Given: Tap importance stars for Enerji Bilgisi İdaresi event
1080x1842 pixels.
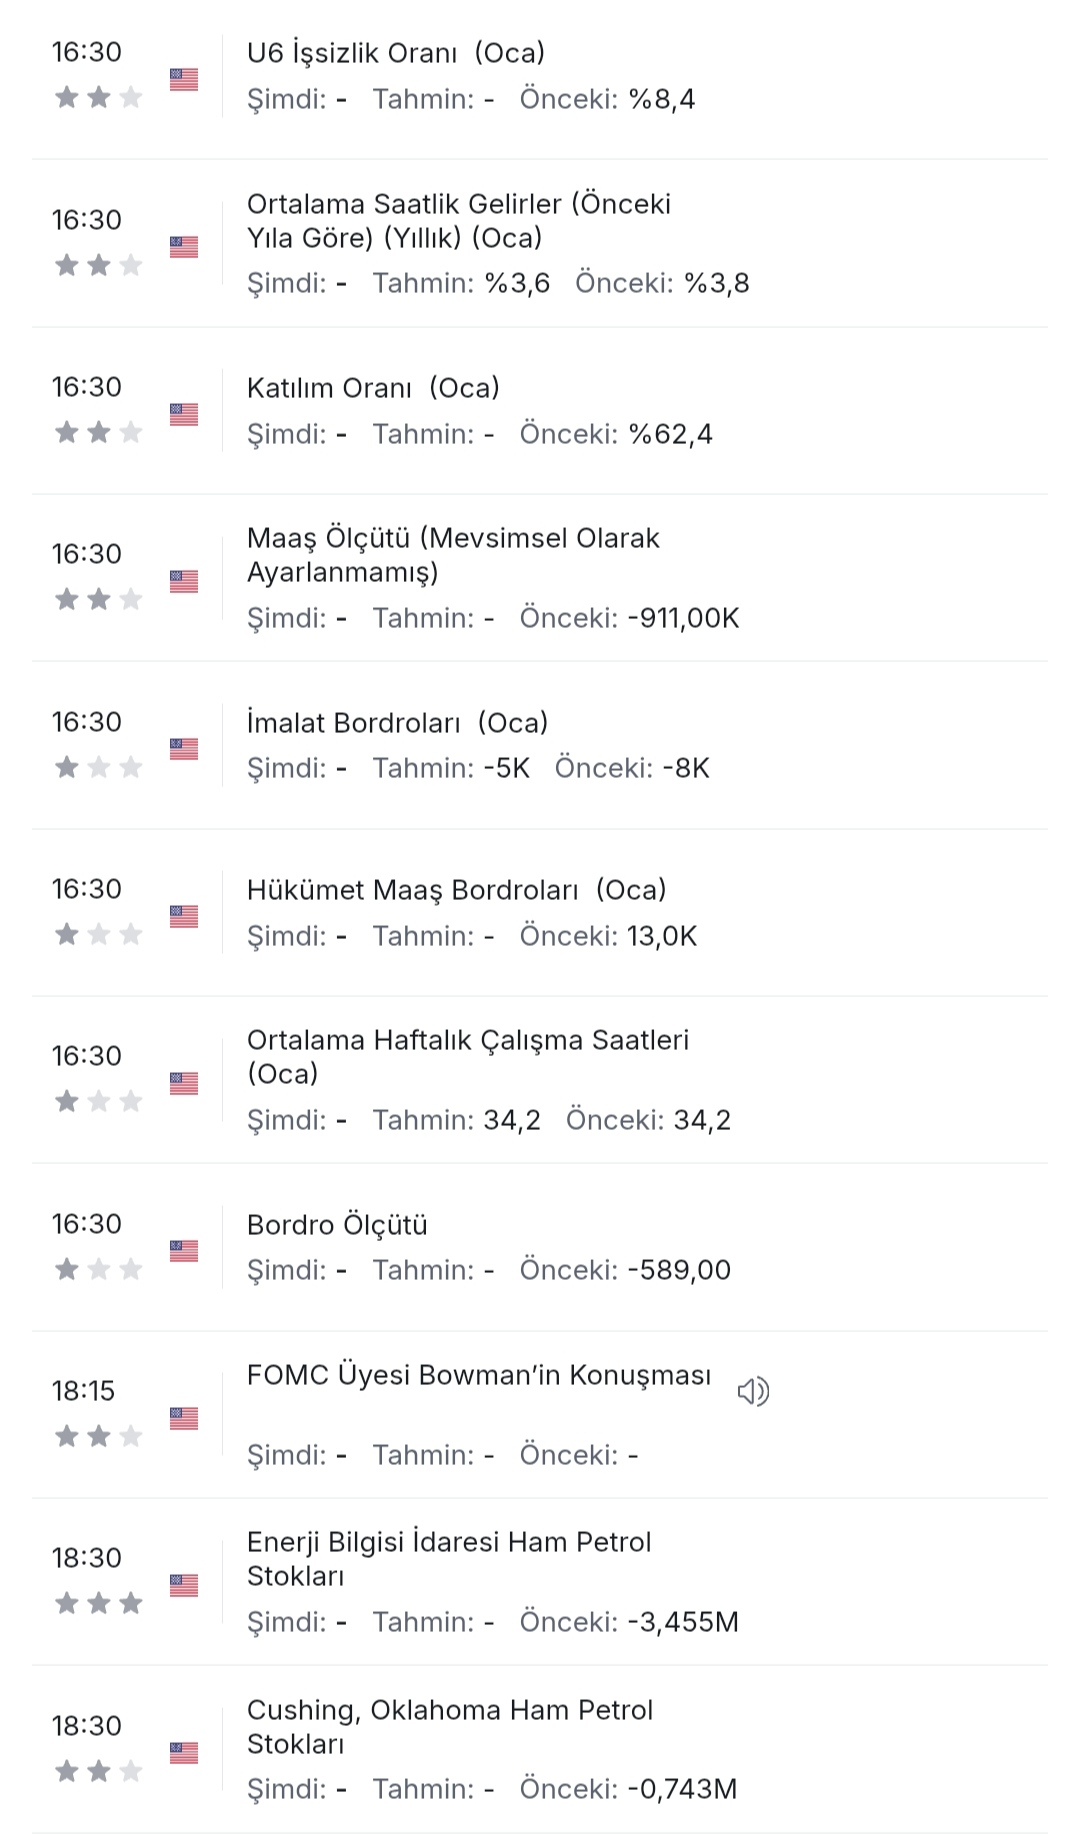Looking at the screenshot, I should click(98, 1604).
